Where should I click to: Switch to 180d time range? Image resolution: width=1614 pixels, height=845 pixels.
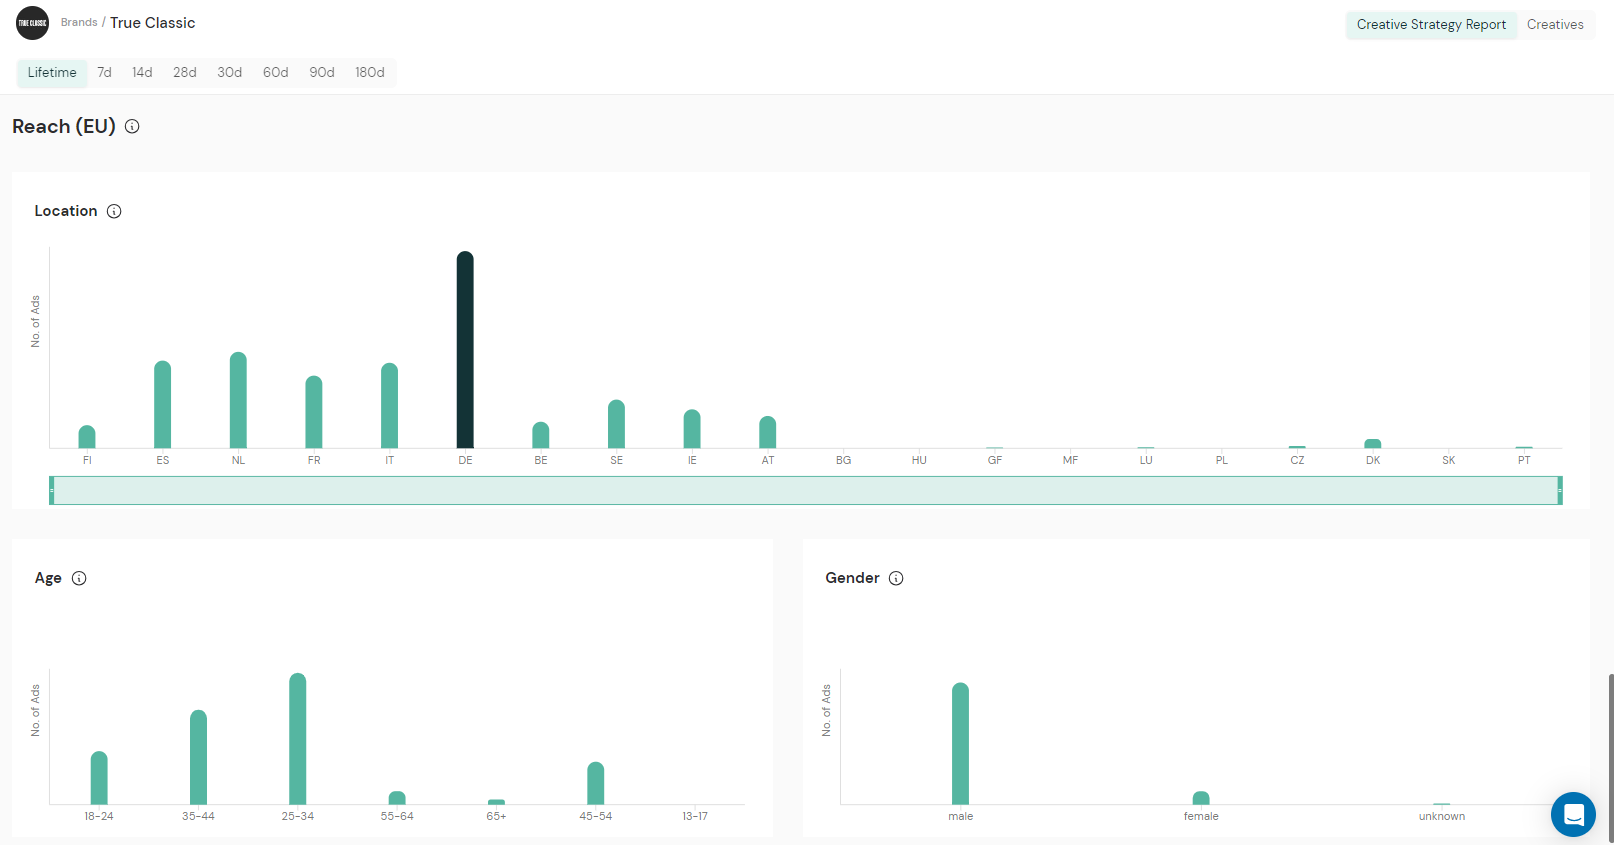coord(369,73)
